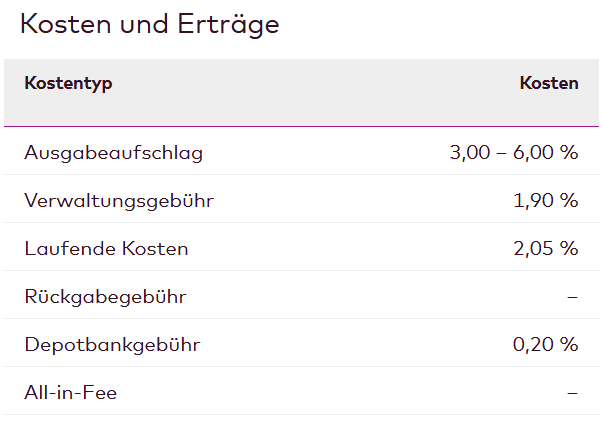Click the Kostentyp column header
Image resolution: width=603 pixels, height=432 pixels.
68,83
